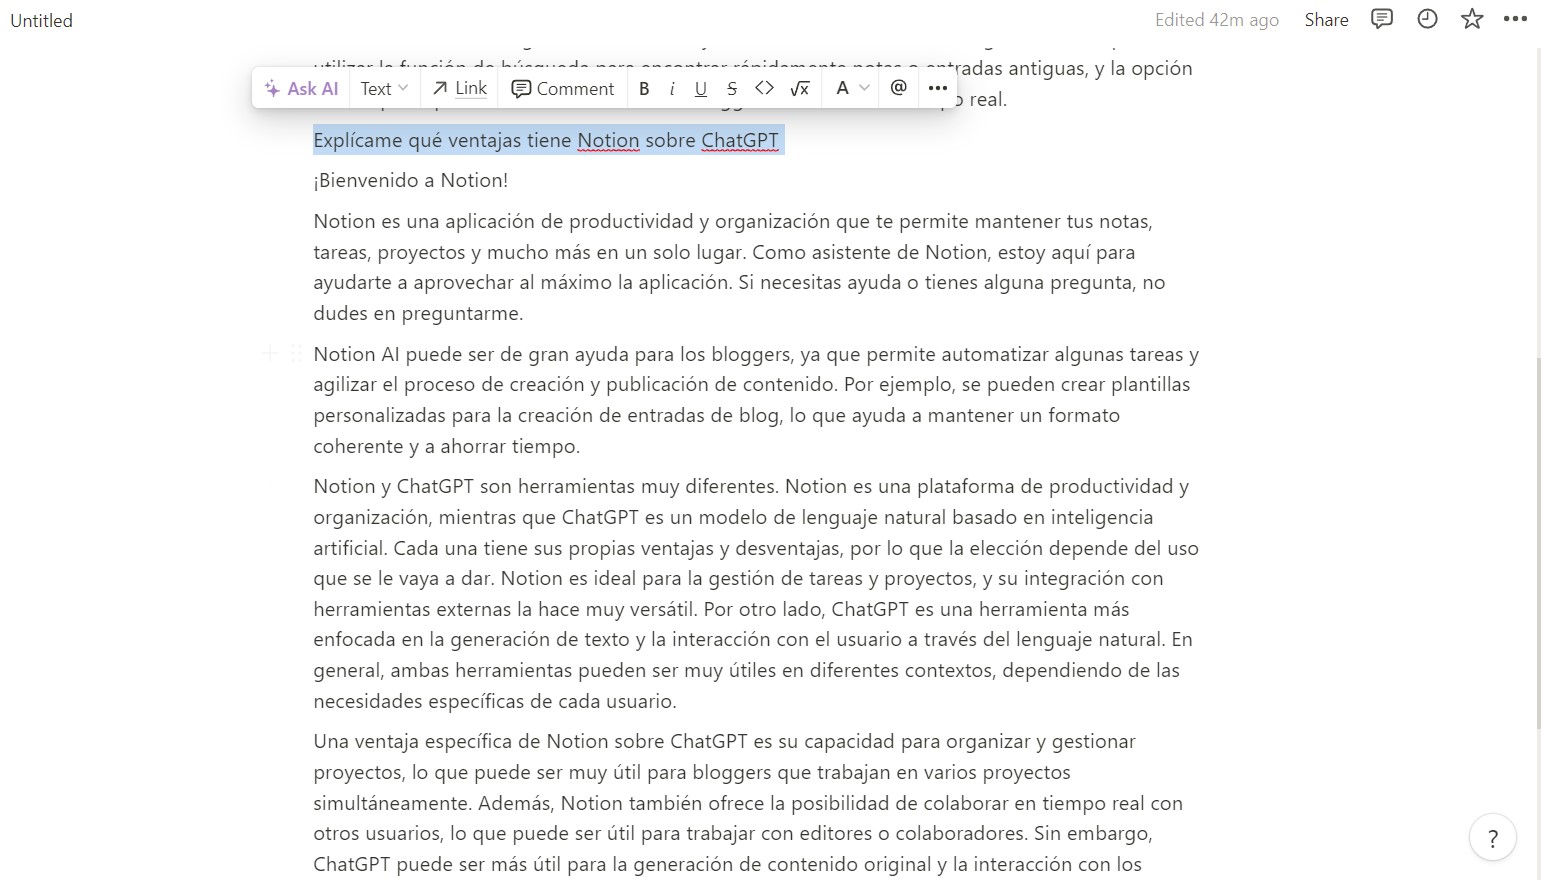Click the 'Edited 42m ago' label
This screenshot has width=1541, height=880.
(x=1217, y=20)
